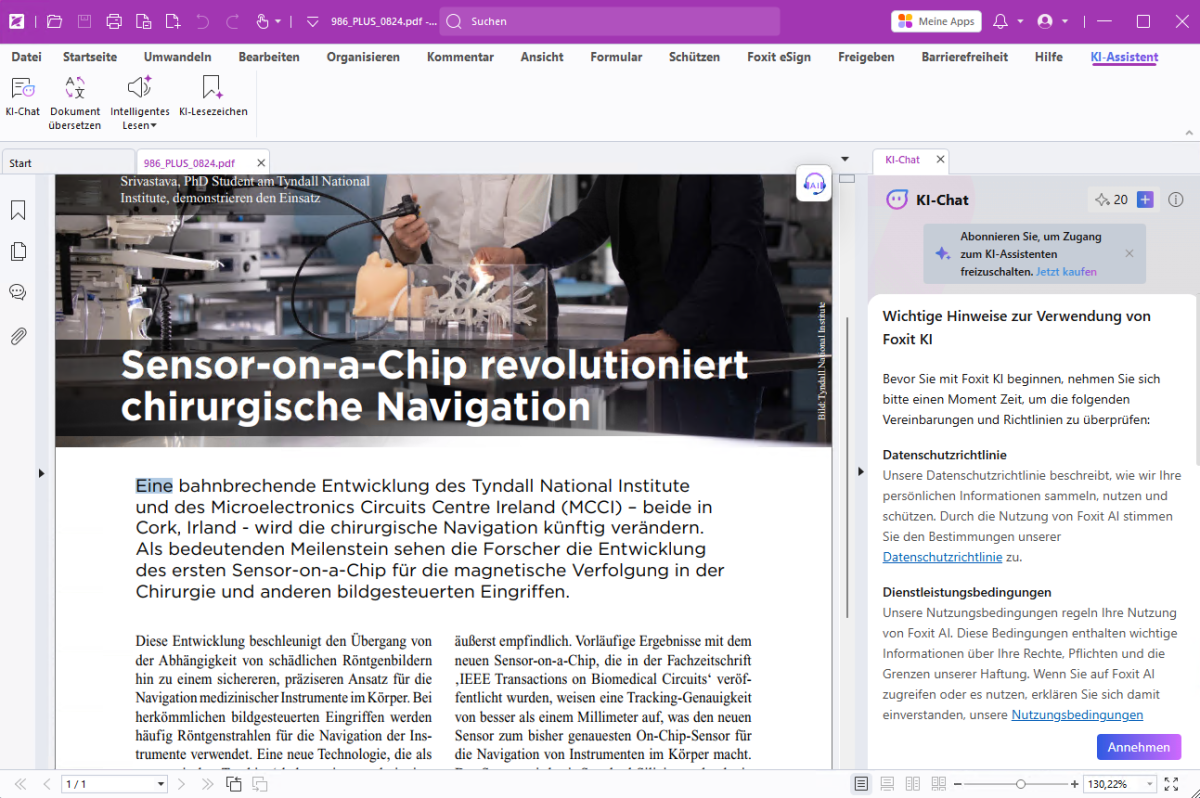Open the Datenschutzrichtlinie link
This screenshot has height=798, width=1200.
click(x=942, y=557)
